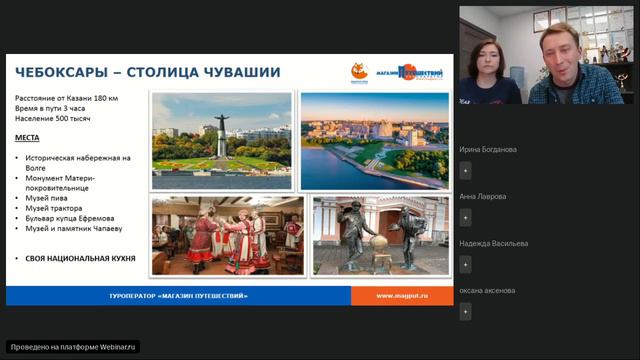Click the 'Монумент Матери-покровительнице' bullet
640x360 pixels.
pos(60,183)
